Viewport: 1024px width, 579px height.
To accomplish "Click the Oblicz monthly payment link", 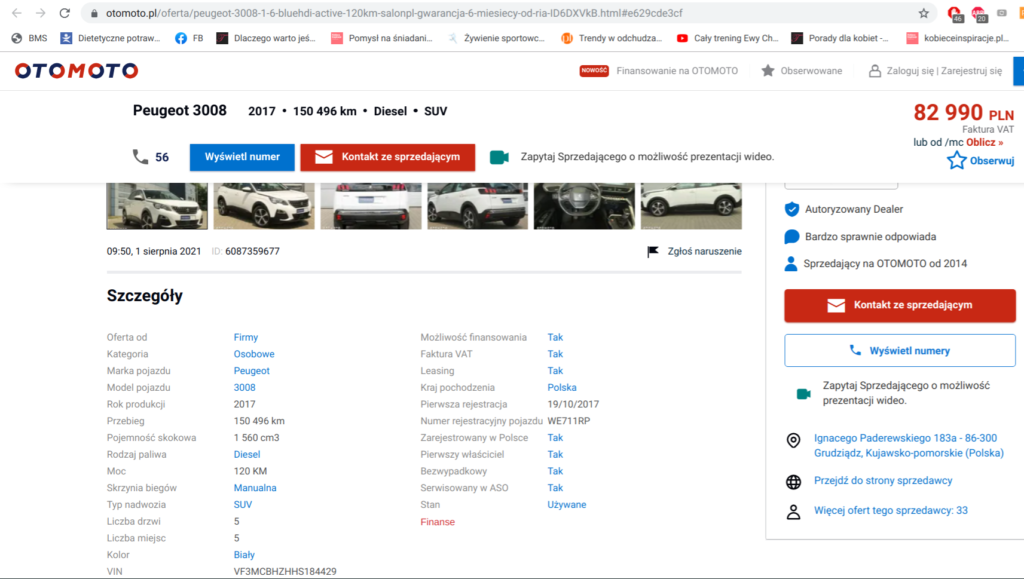I will click(x=985, y=142).
